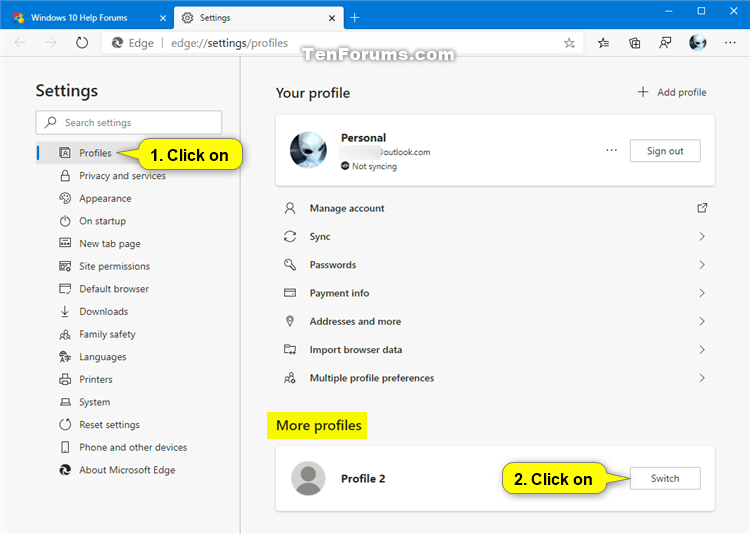This screenshot has height=534, width=750.
Task: Click Add profile
Action: (x=672, y=92)
